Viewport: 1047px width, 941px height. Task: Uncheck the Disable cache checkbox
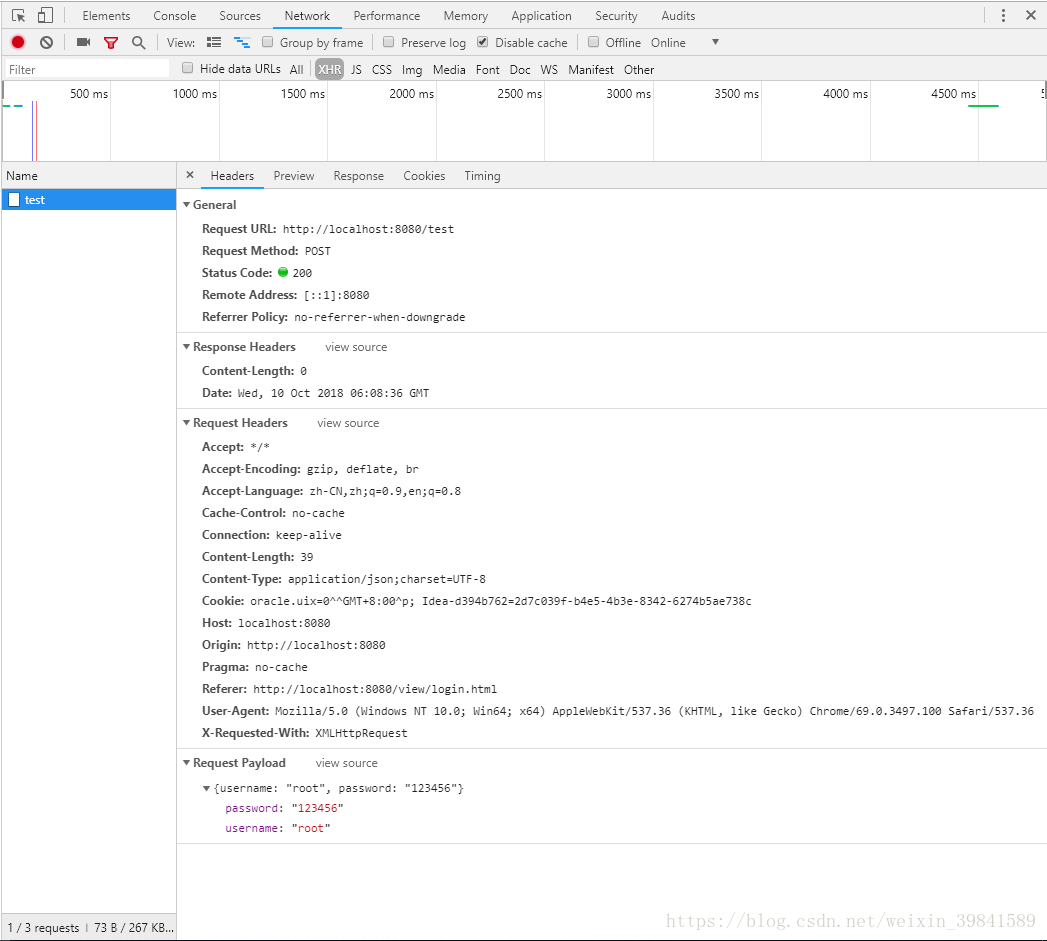(x=483, y=42)
